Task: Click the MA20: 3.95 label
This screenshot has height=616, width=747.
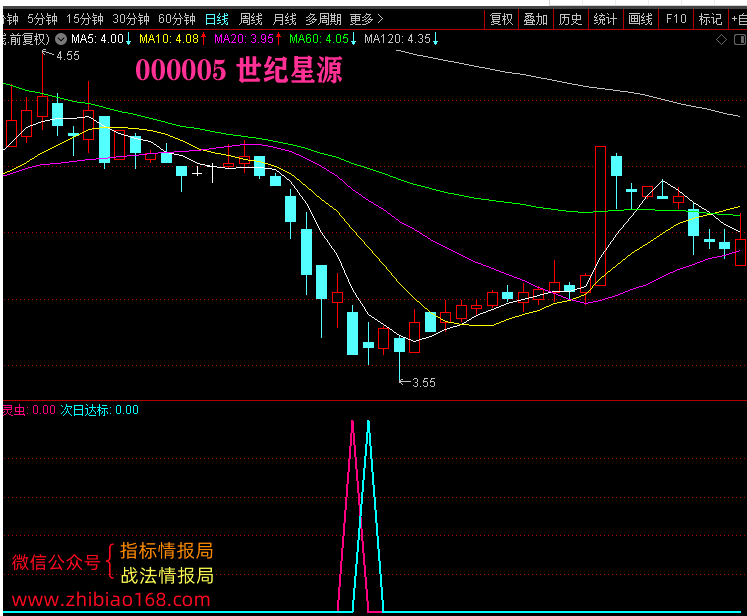Action: (x=248, y=39)
